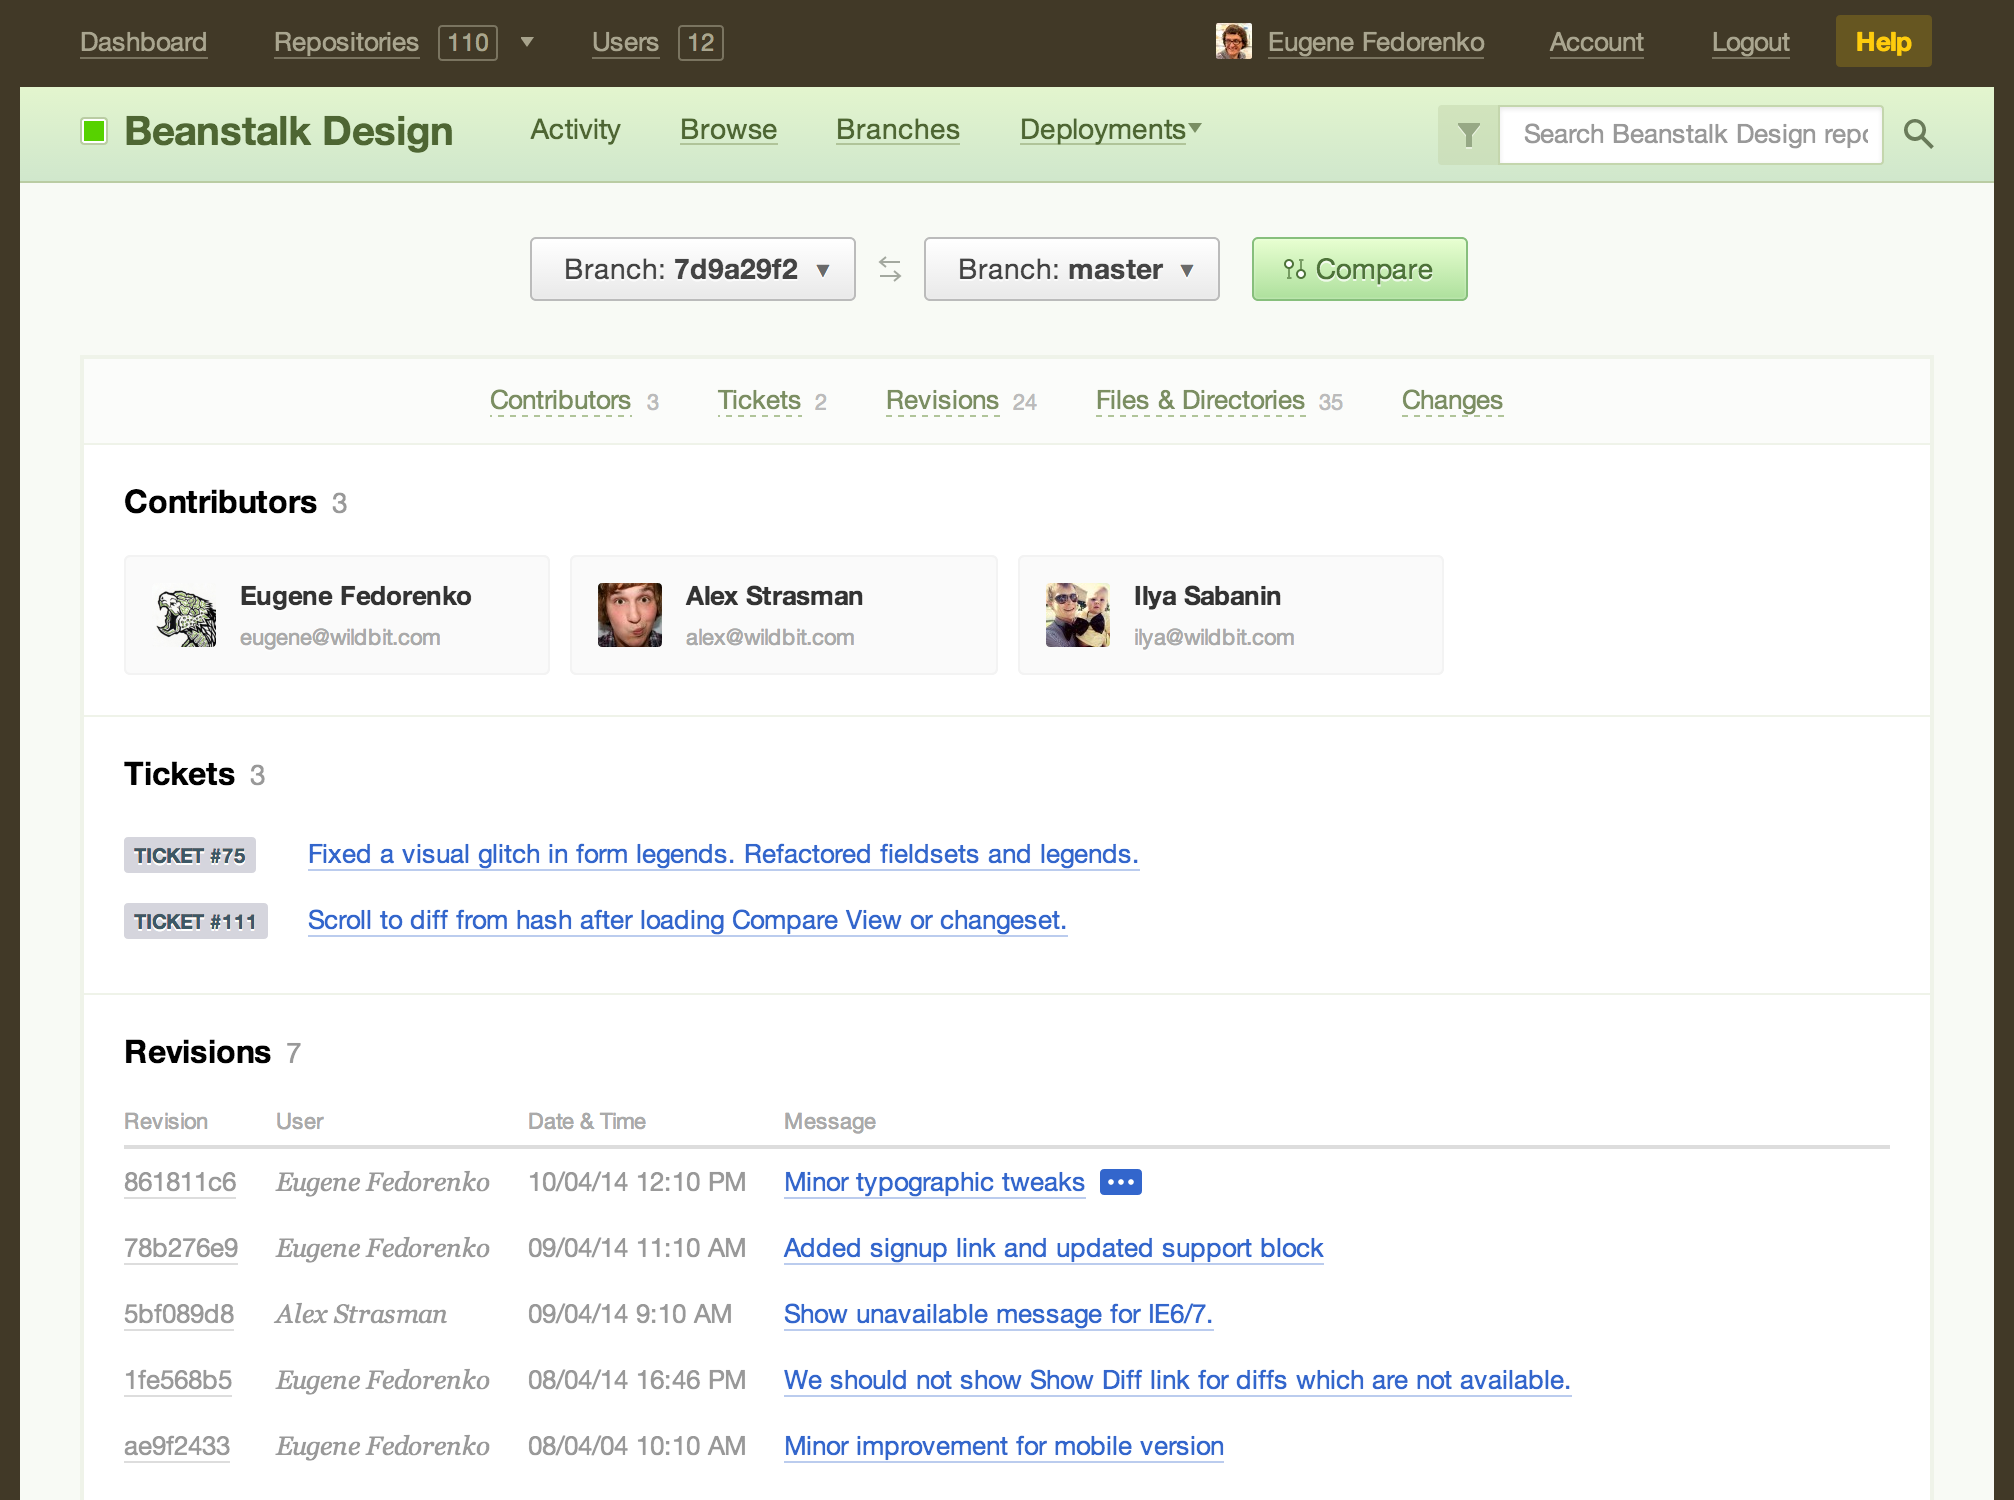Image resolution: width=2014 pixels, height=1500 pixels.
Task: Expand the Deployments menu
Action: click(1111, 130)
